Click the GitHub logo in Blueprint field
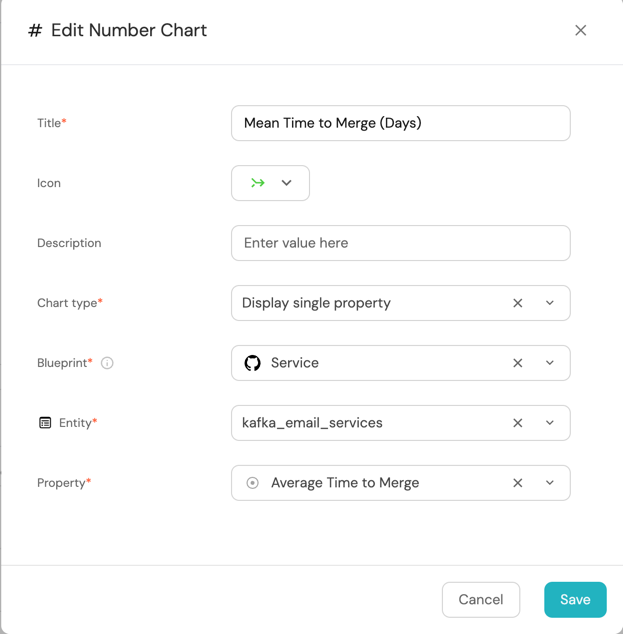This screenshot has width=623, height=634. (253, 363)
